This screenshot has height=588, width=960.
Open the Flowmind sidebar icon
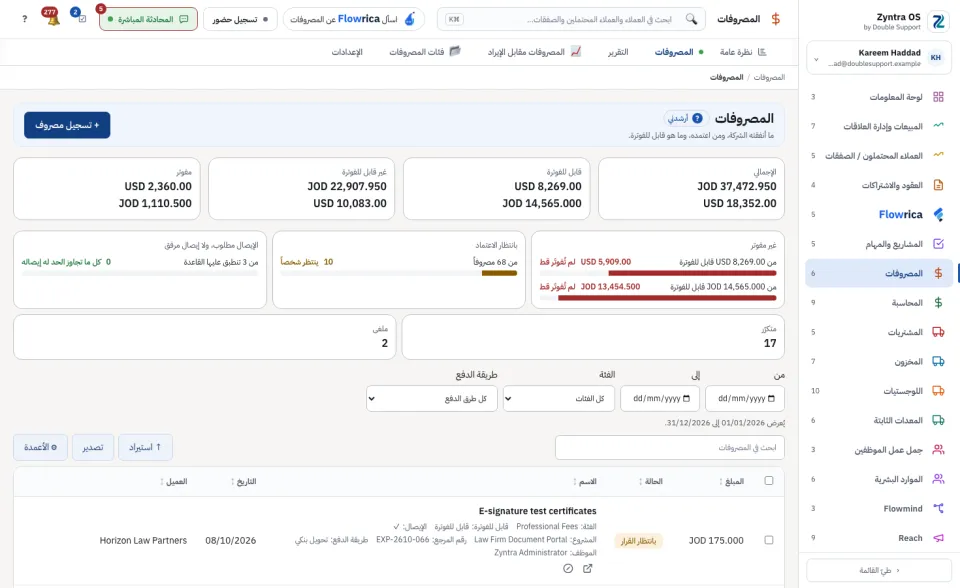tap(938, 508)
